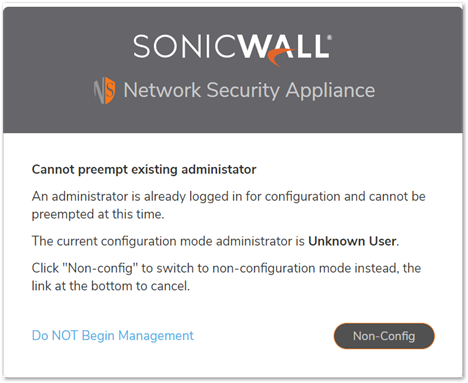Click the registered trademark symbol by the logo
Image resolution: width=468 pixels, height=383 pixels.
point(329,38)
